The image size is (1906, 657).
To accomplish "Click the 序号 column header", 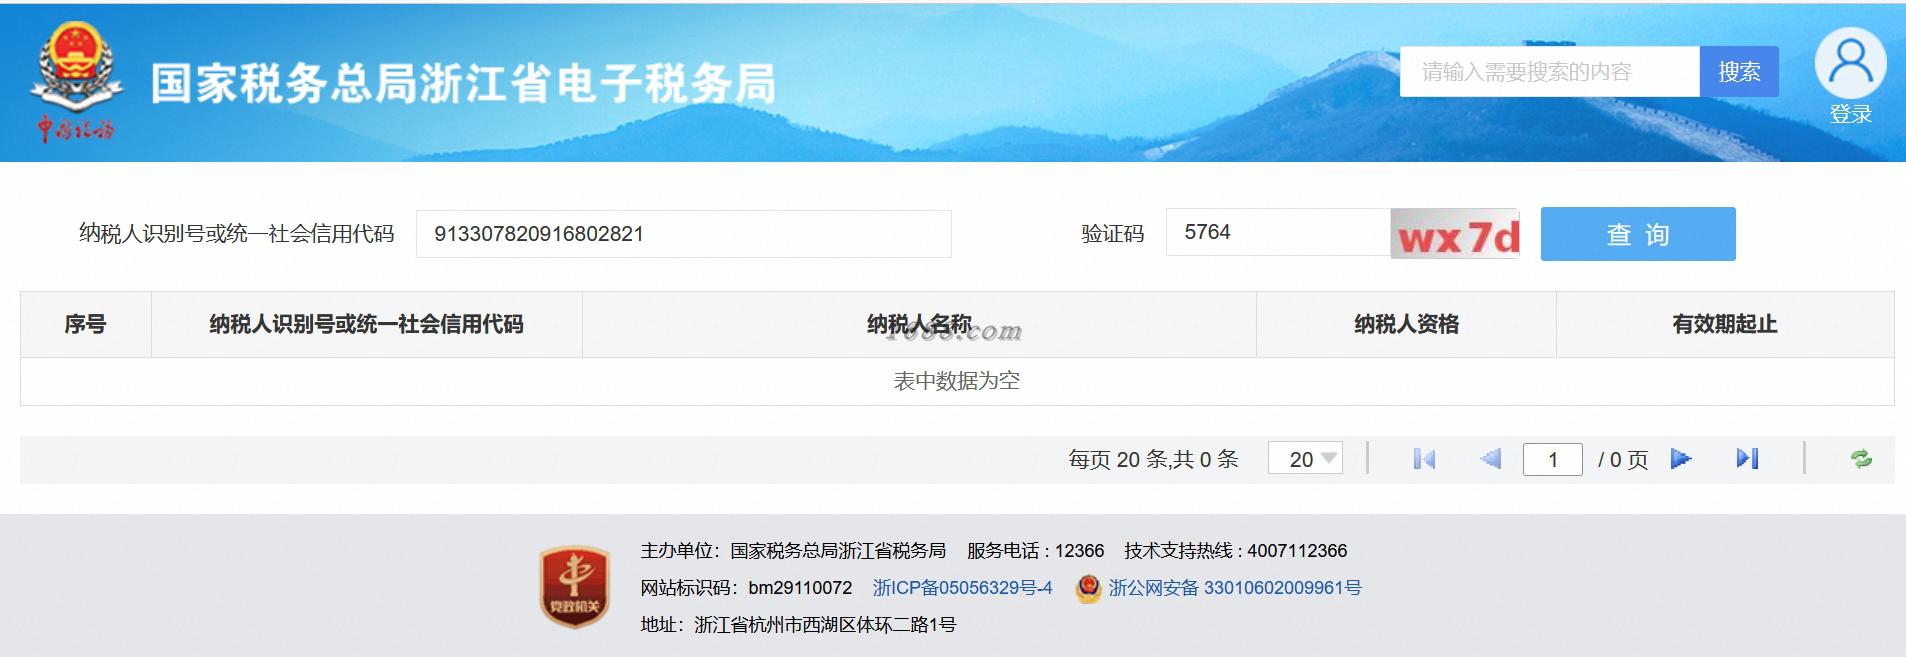I will coord(85,324).
